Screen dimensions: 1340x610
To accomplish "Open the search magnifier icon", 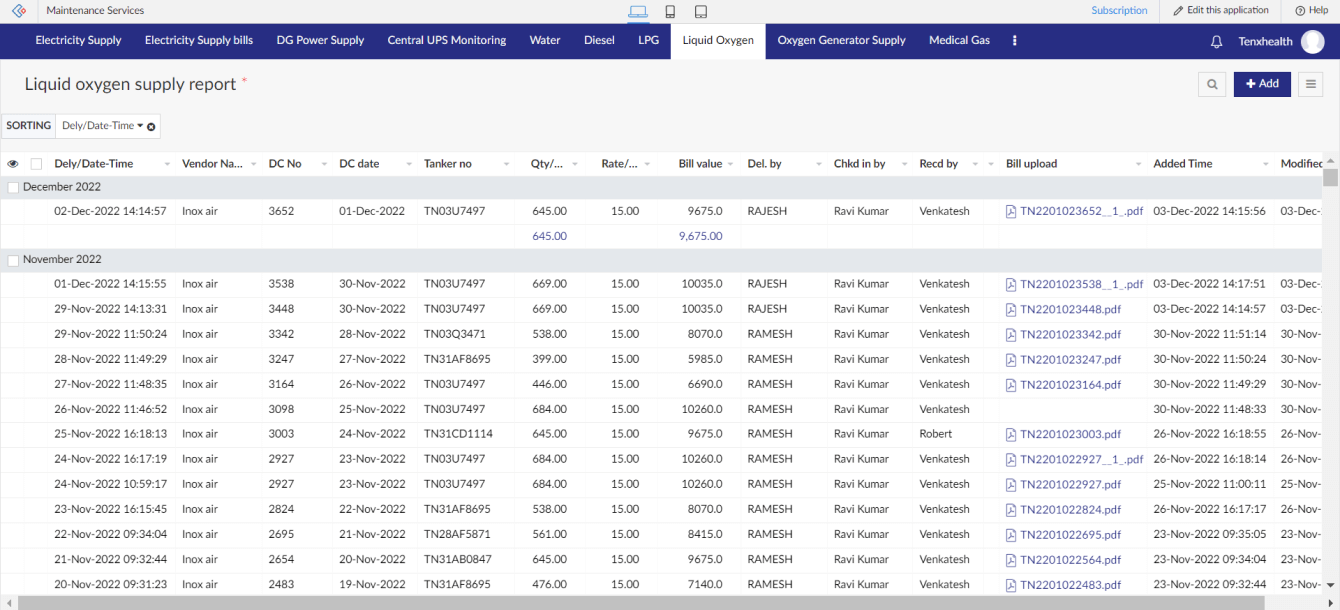I will click(1212, 85).
